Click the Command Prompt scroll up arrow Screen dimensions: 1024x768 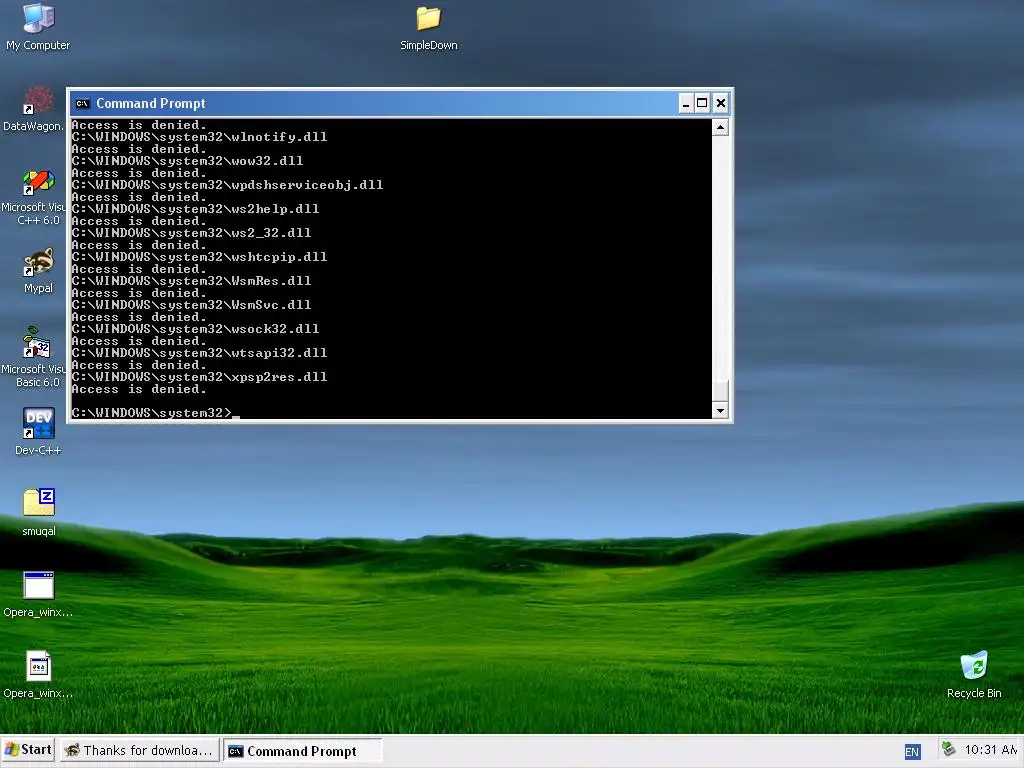720,127
